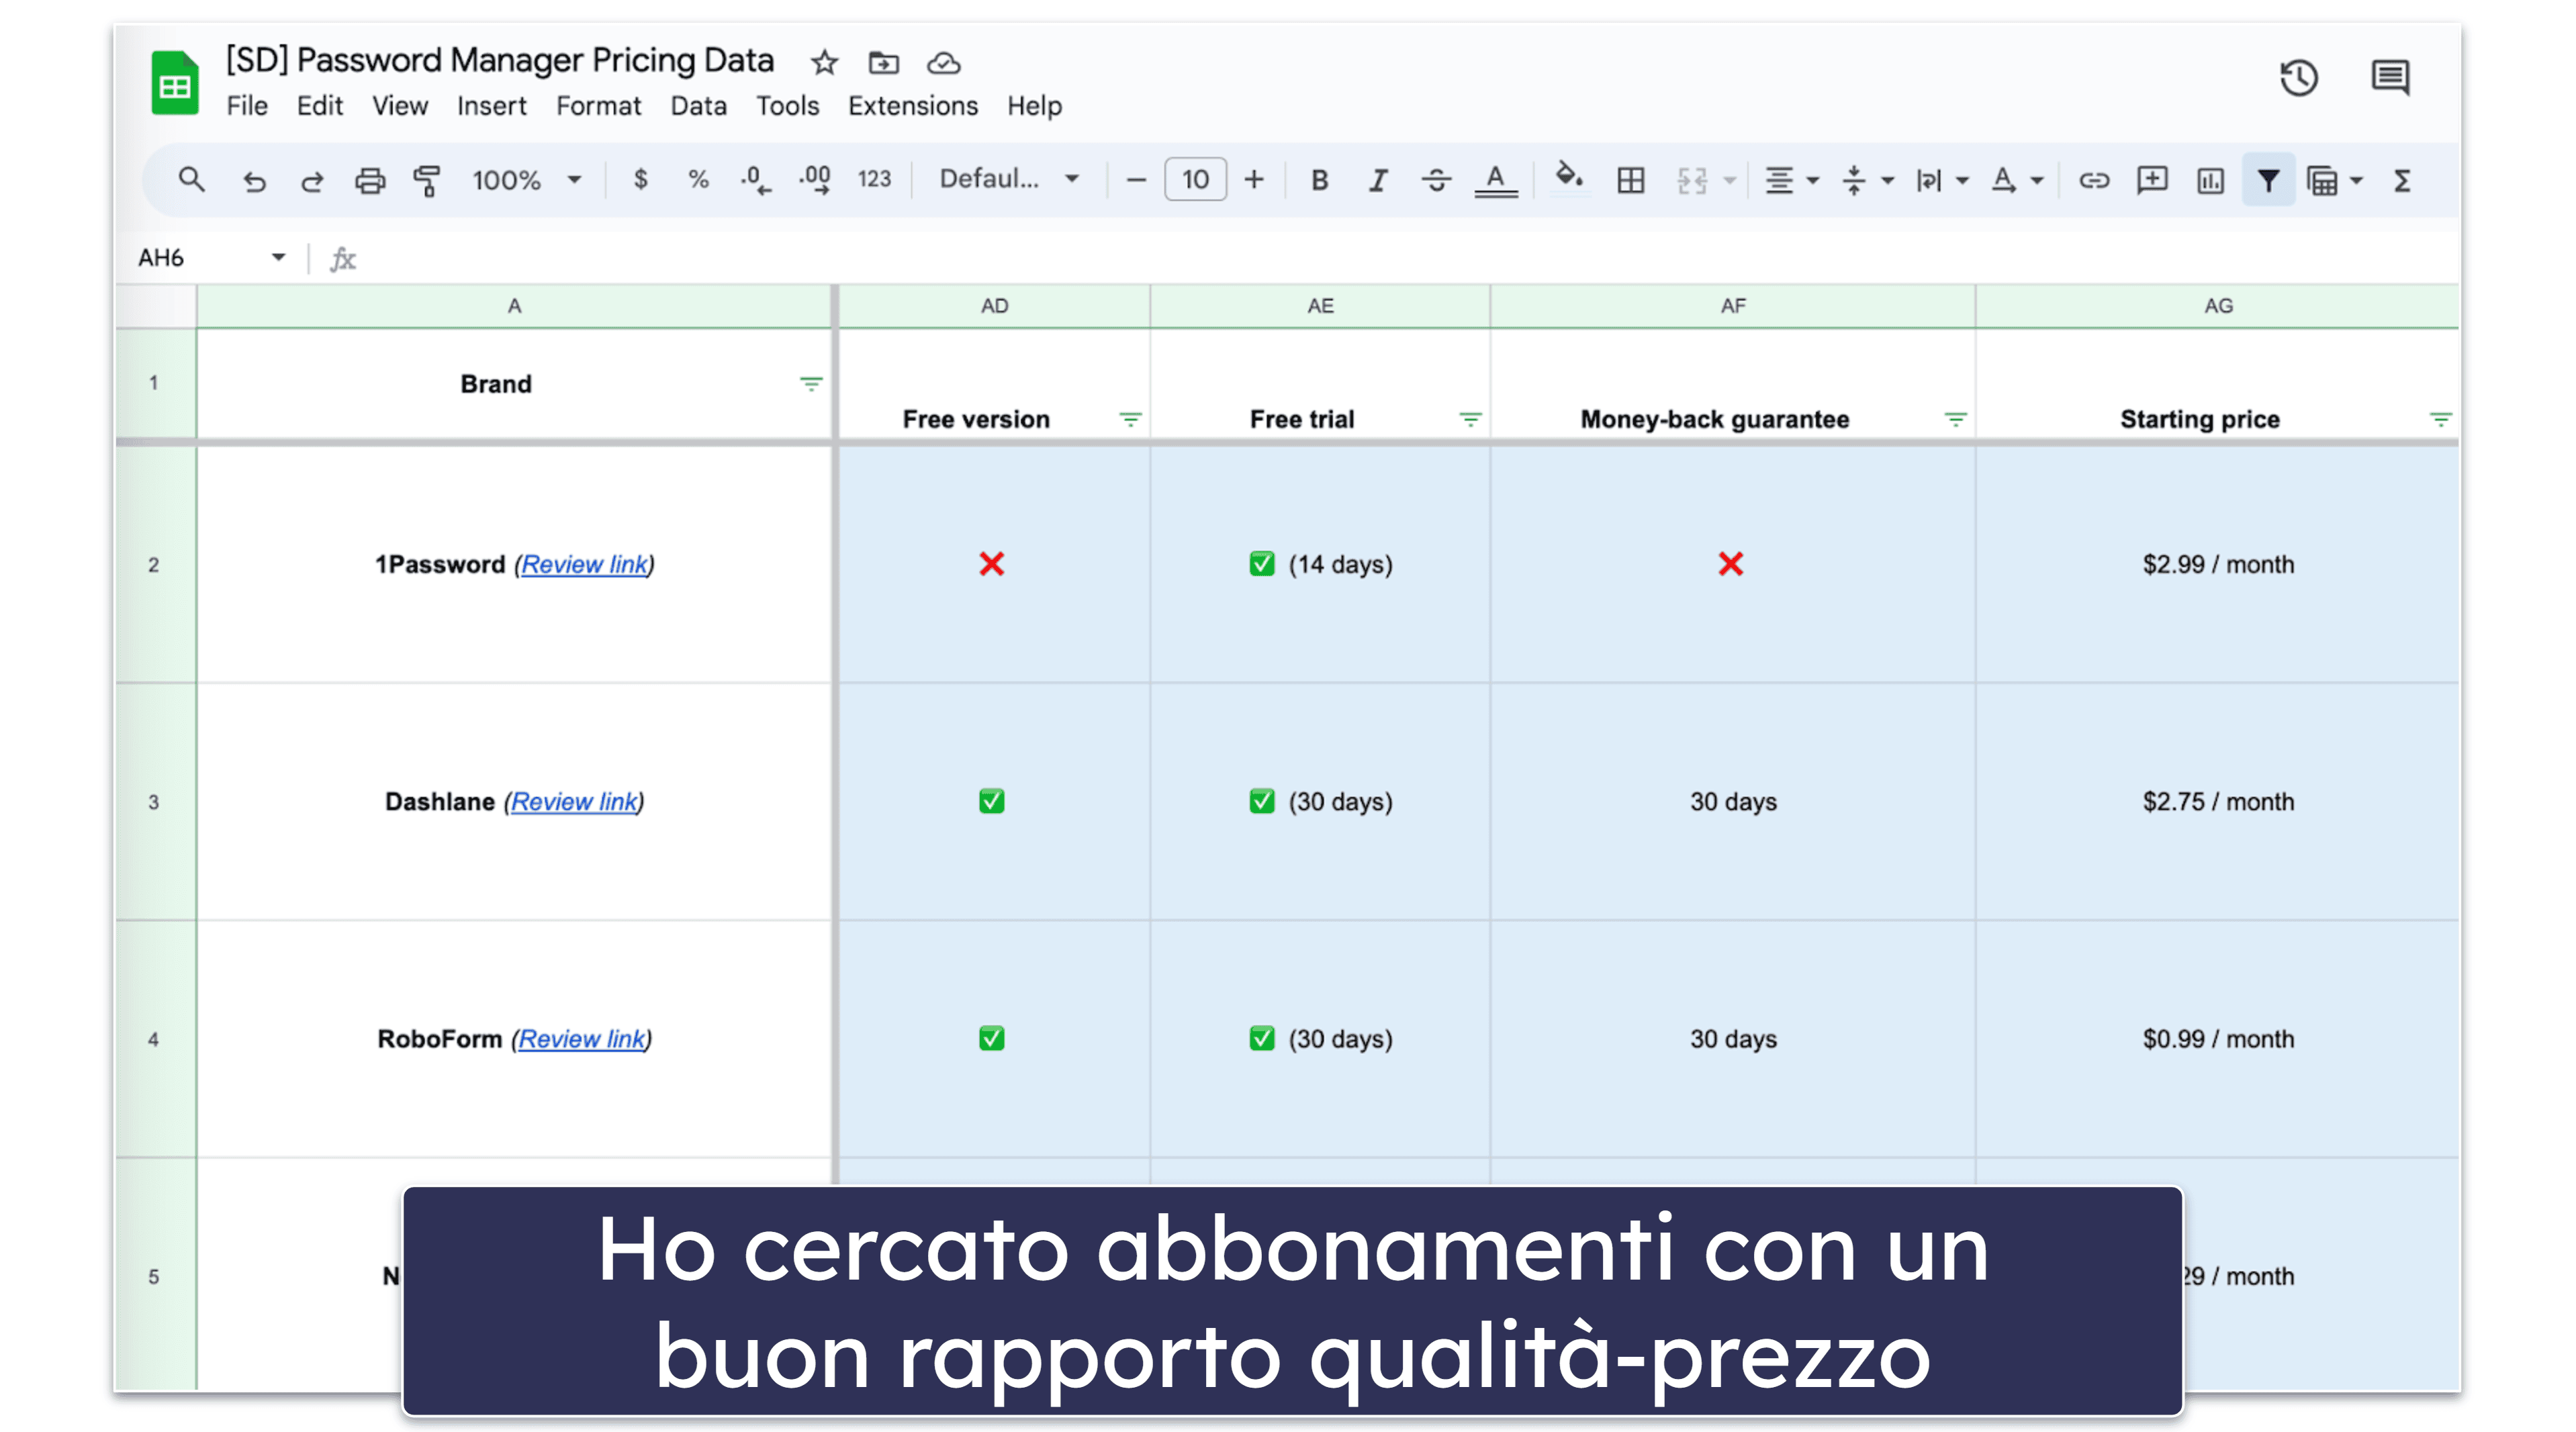This screenshot has height=1432, width=2576.
Task: Click the merge cells icon
Action: 1692,181
